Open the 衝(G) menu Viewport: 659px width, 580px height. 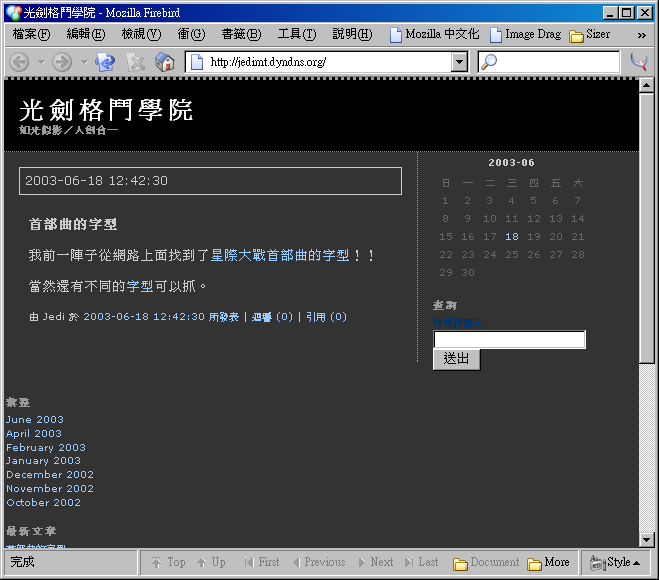tap(191, 34)
